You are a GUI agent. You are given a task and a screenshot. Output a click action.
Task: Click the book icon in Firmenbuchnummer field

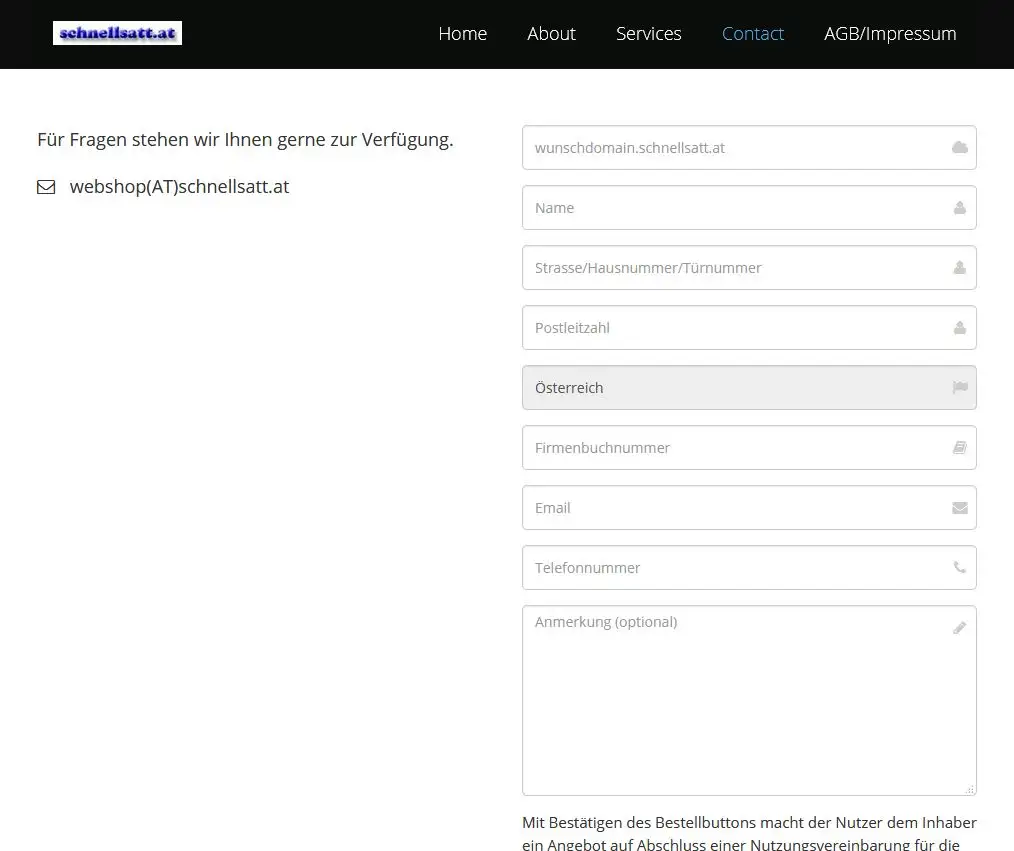click(960, 447)
